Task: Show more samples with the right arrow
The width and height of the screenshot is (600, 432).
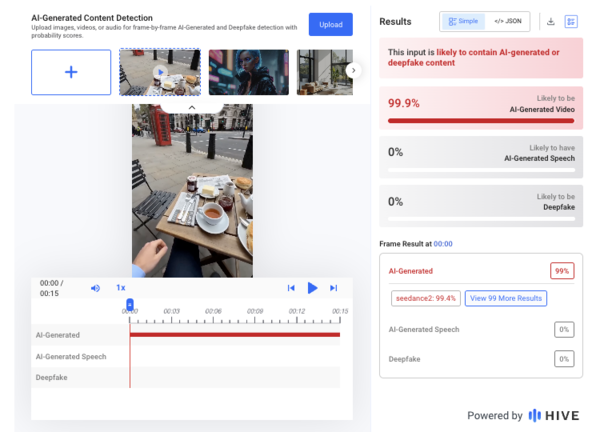Action: pyautogui.click(x=354, y=70)
